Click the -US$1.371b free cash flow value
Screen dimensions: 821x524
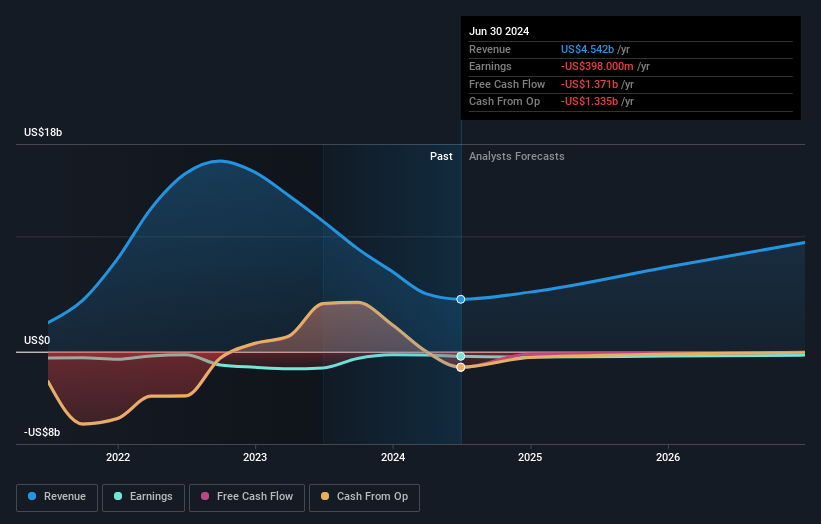590,84
